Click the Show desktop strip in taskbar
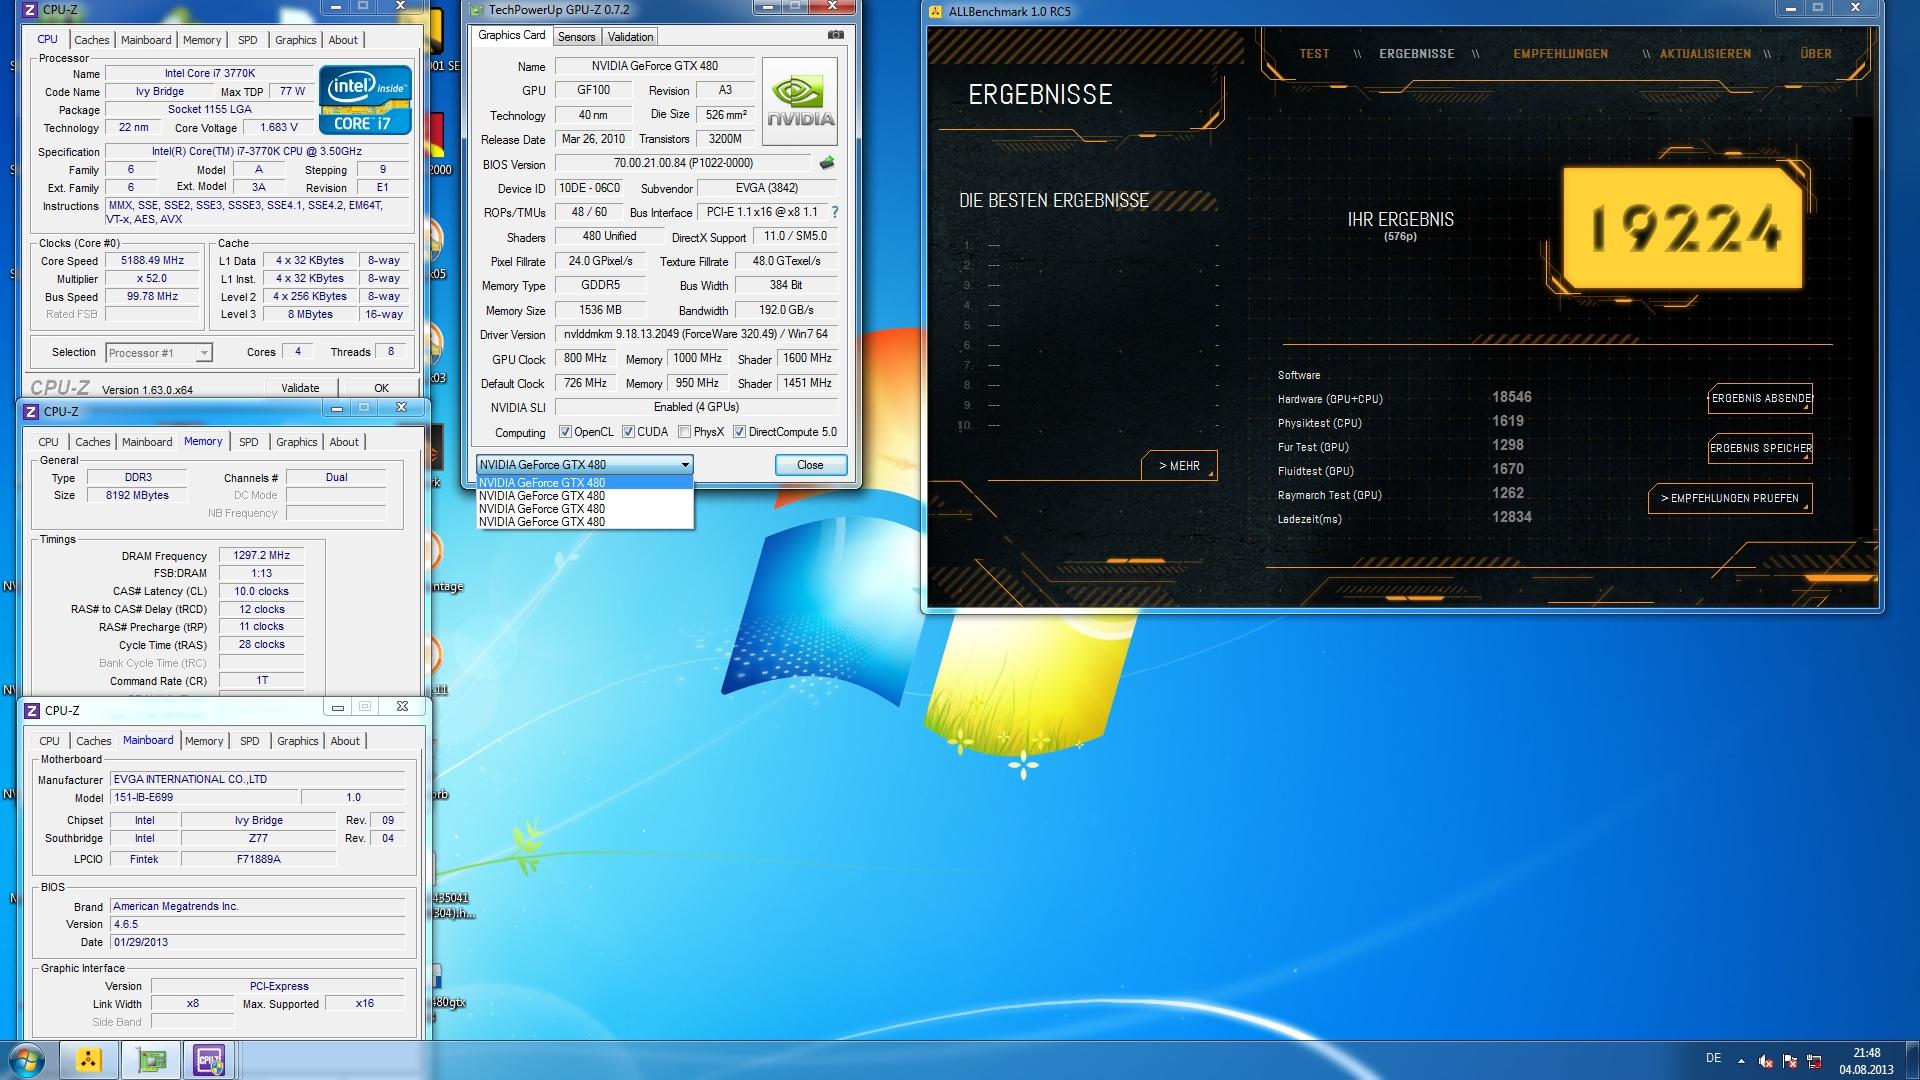The image size is (1920, 1080). coord(1912,1060)
